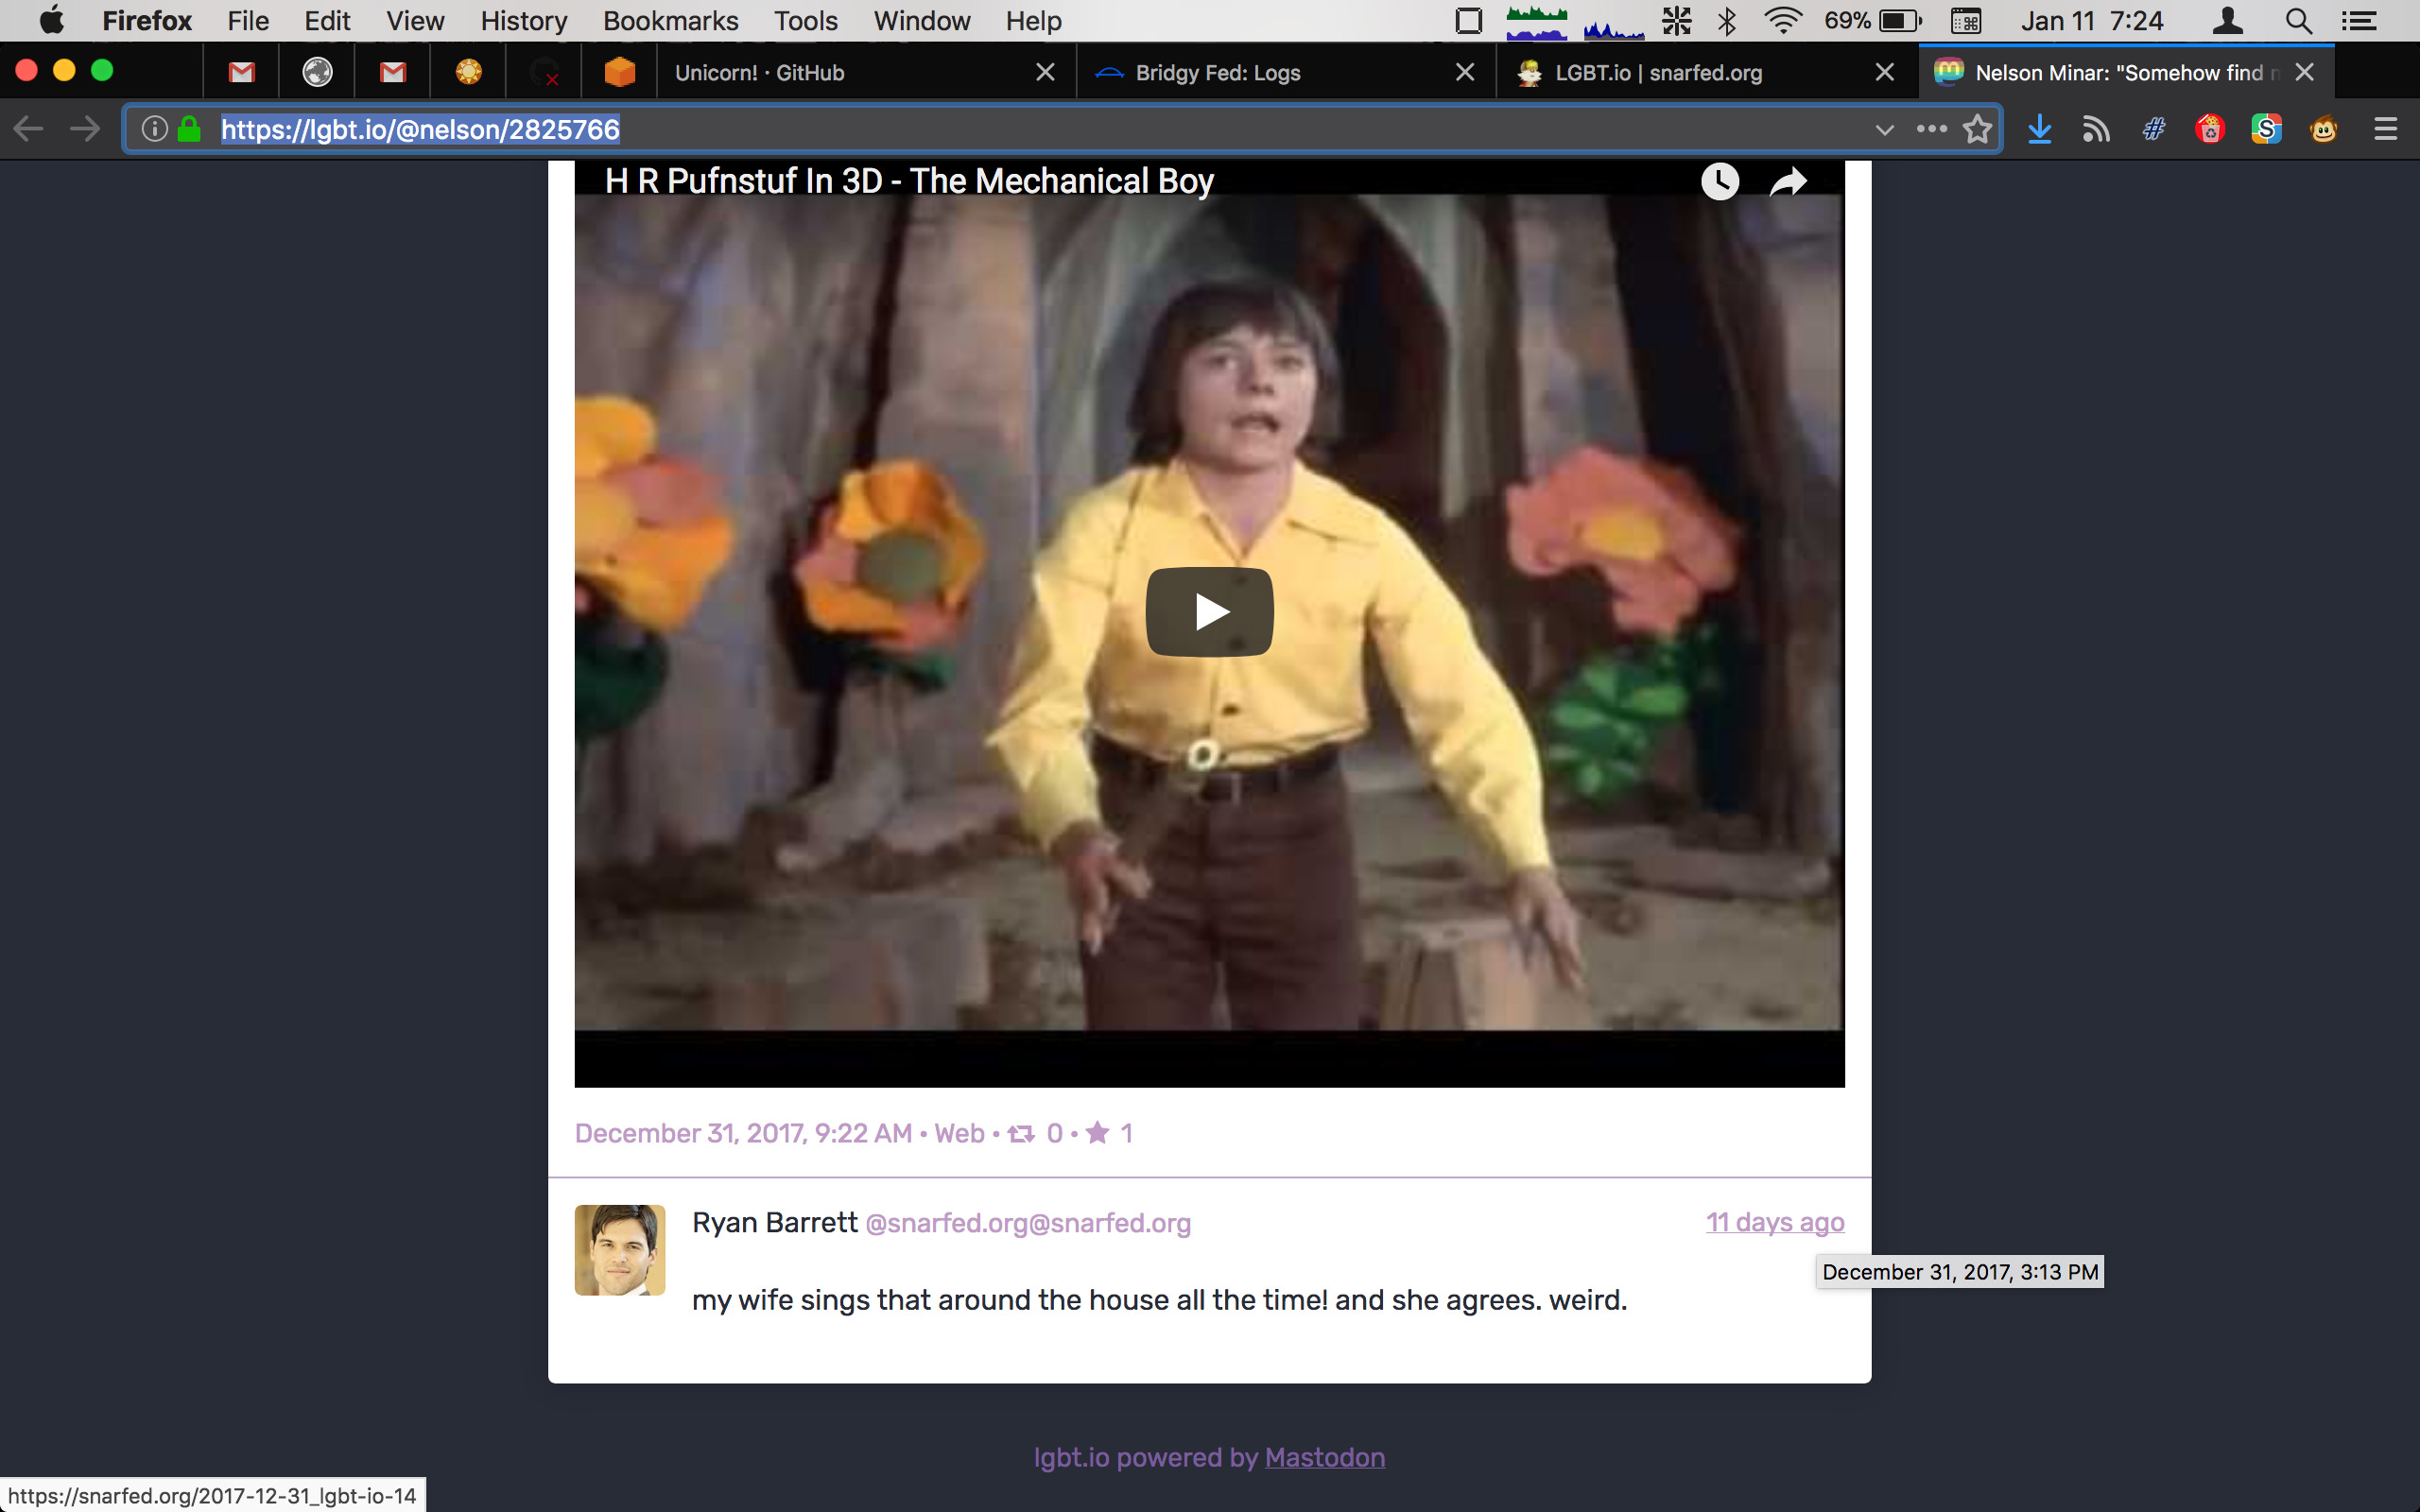
Task: Open the Ryan Barrett display name
Action: [x=775, y=1222]
